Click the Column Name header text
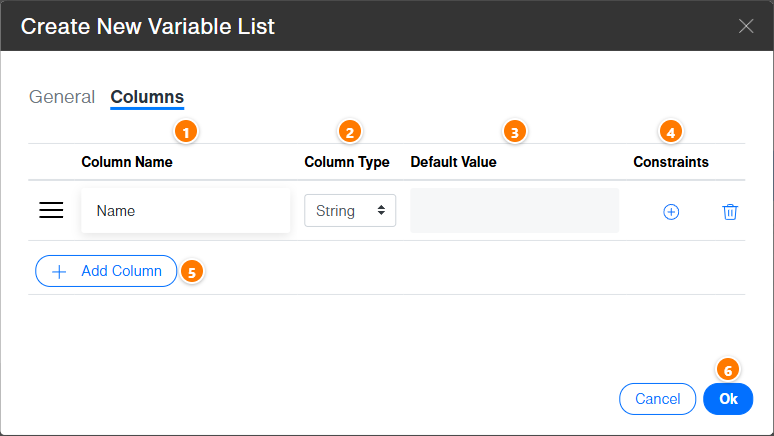 [x=127, y=162]
